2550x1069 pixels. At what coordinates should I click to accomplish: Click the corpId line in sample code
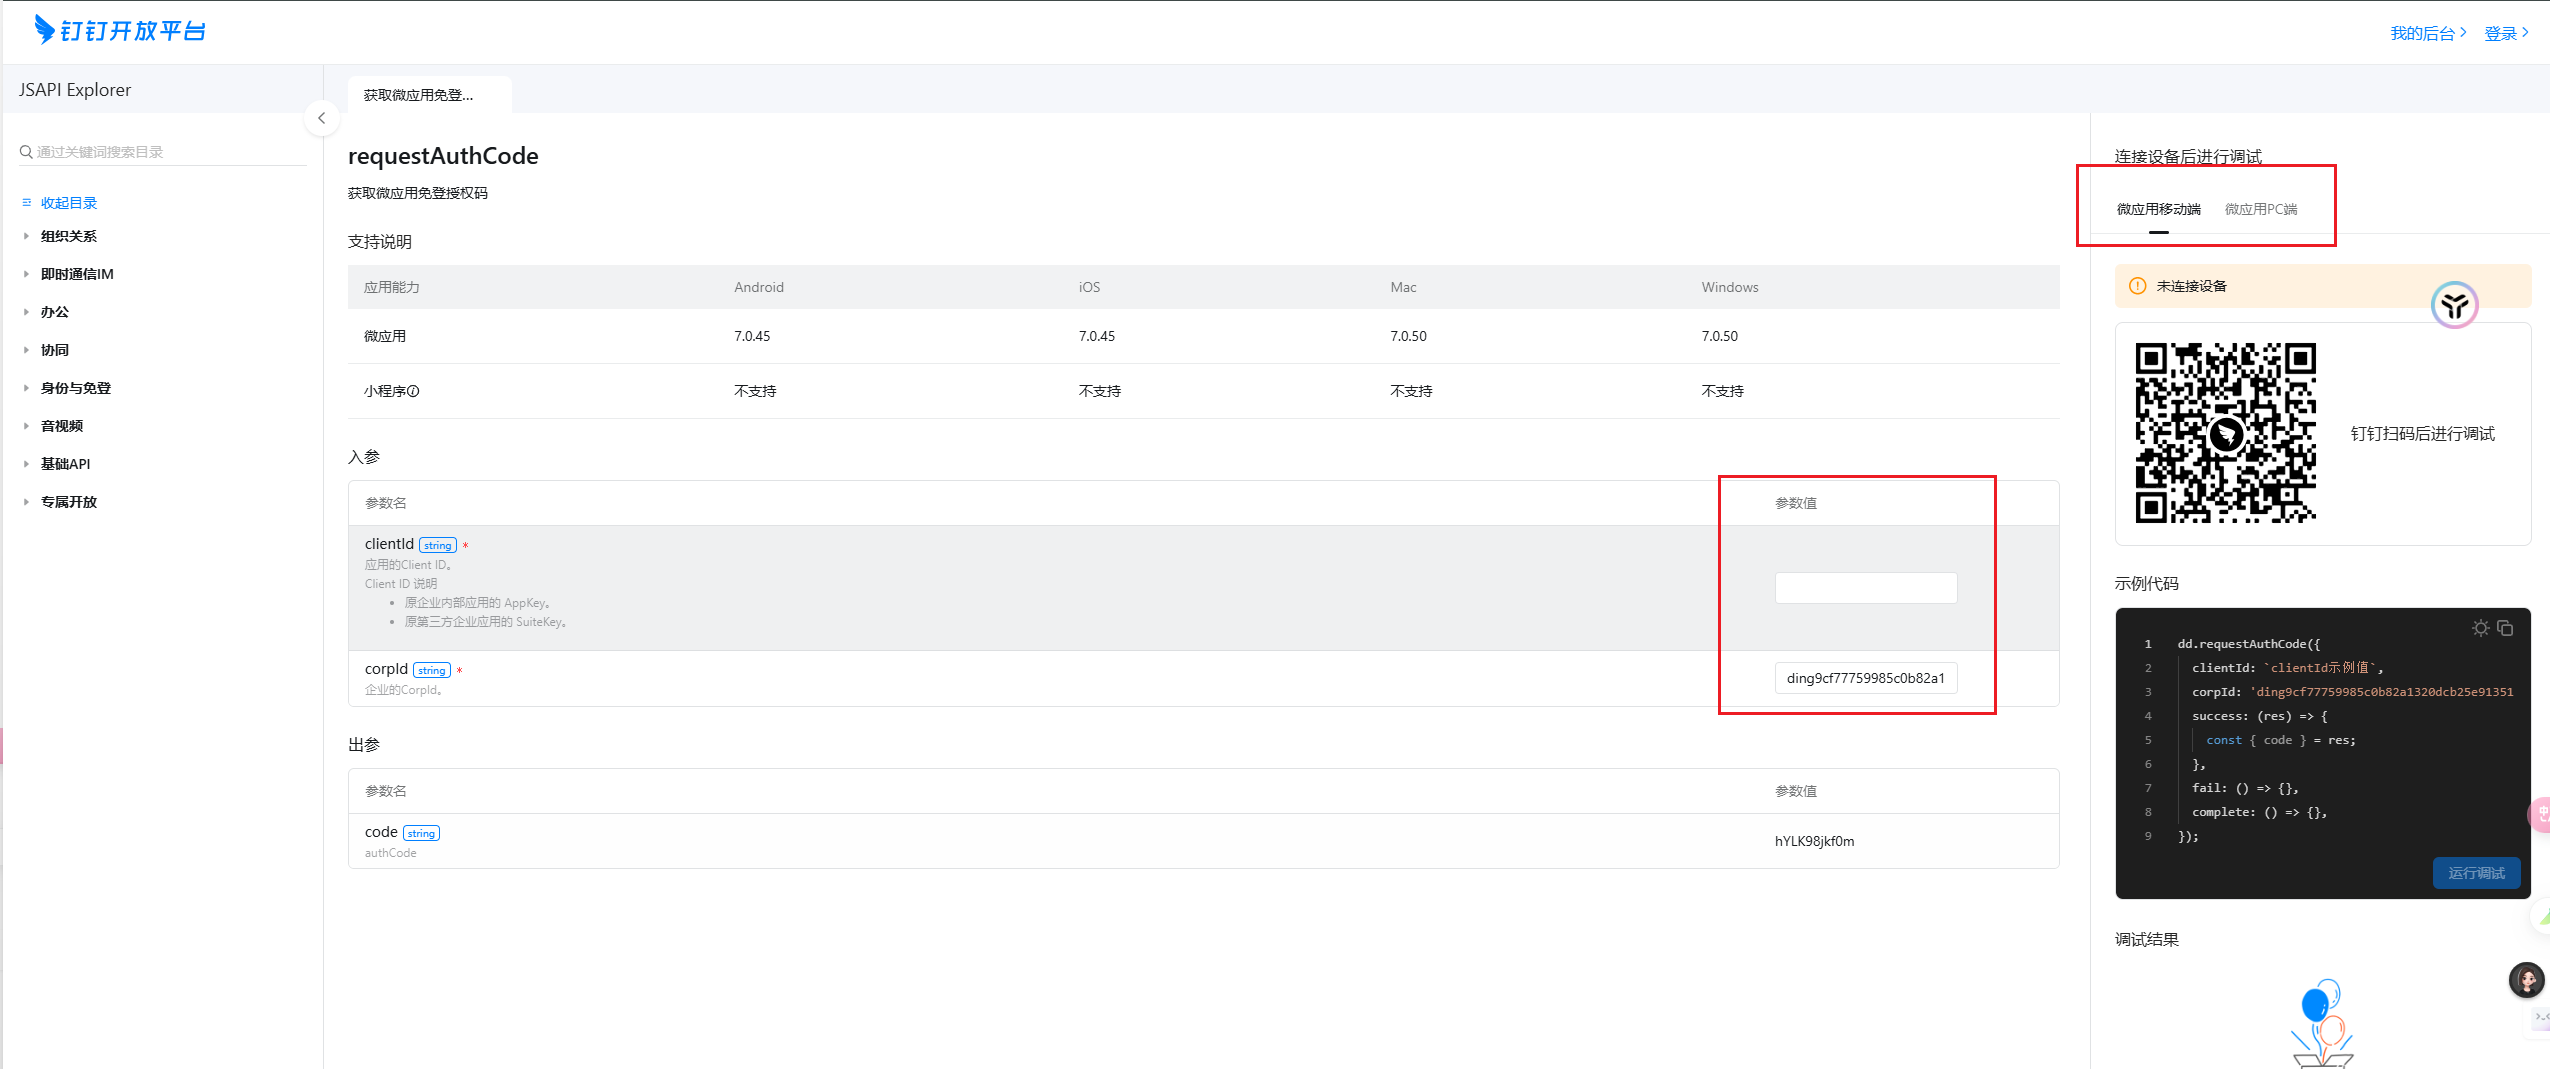coord(2352,692)
